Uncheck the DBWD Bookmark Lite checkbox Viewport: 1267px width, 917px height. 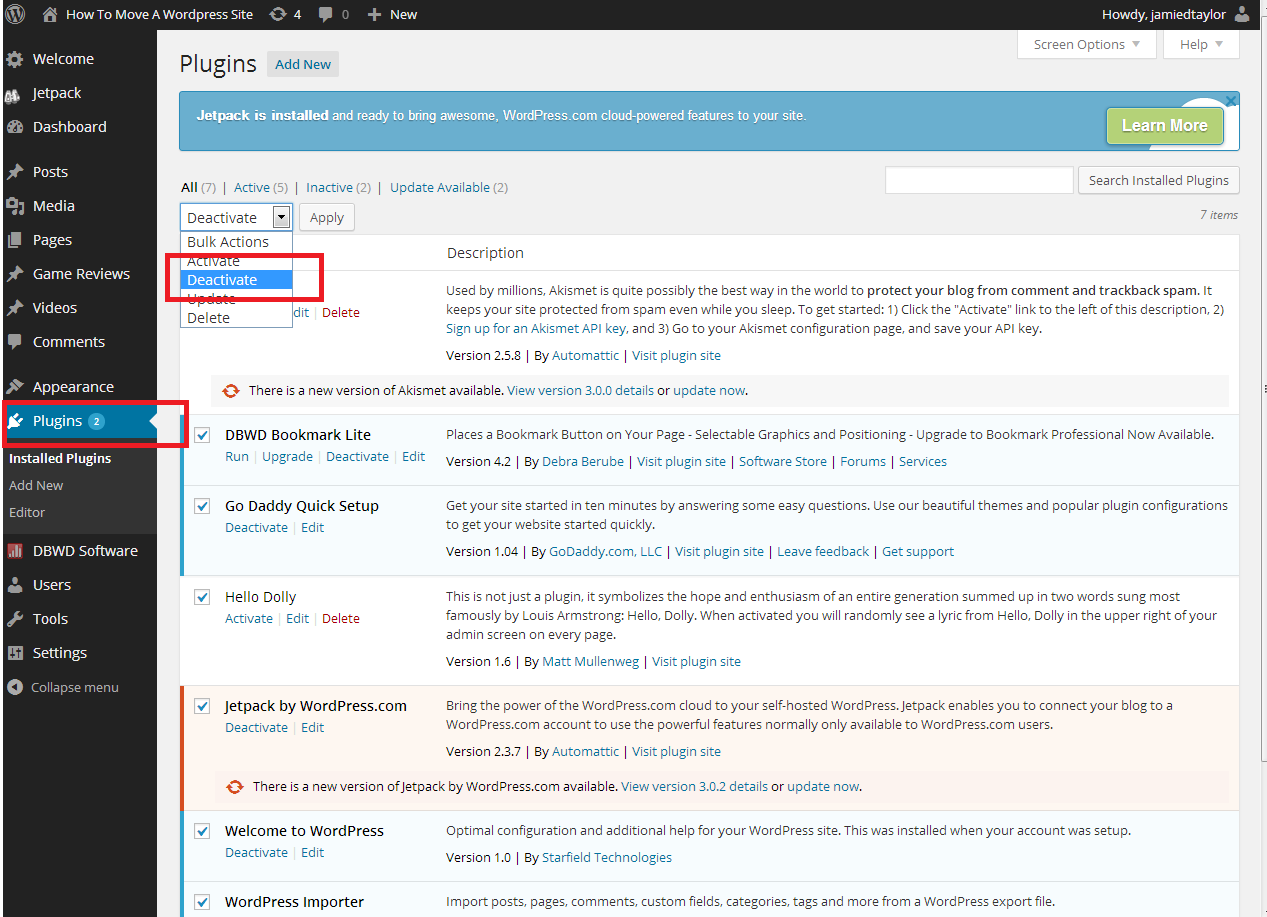203,435
